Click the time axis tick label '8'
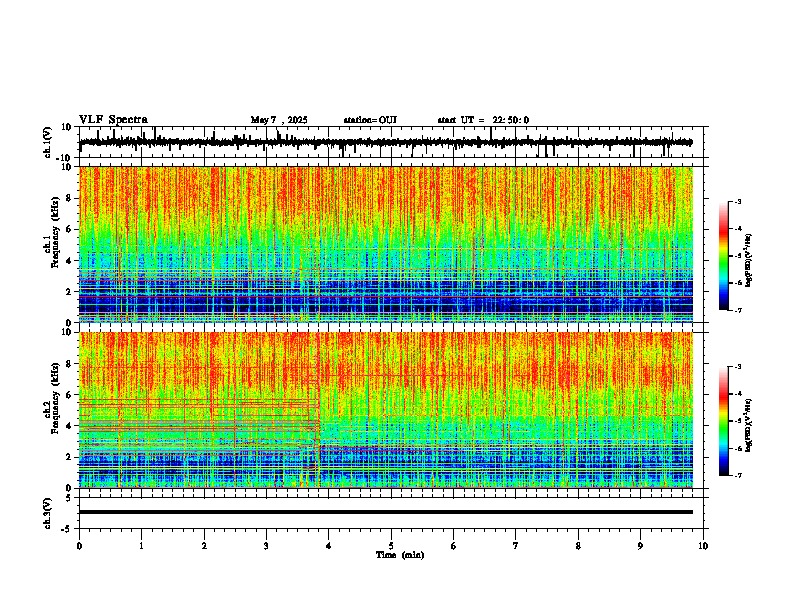Screen dimensions: 792x612 [x=578, y=546]
